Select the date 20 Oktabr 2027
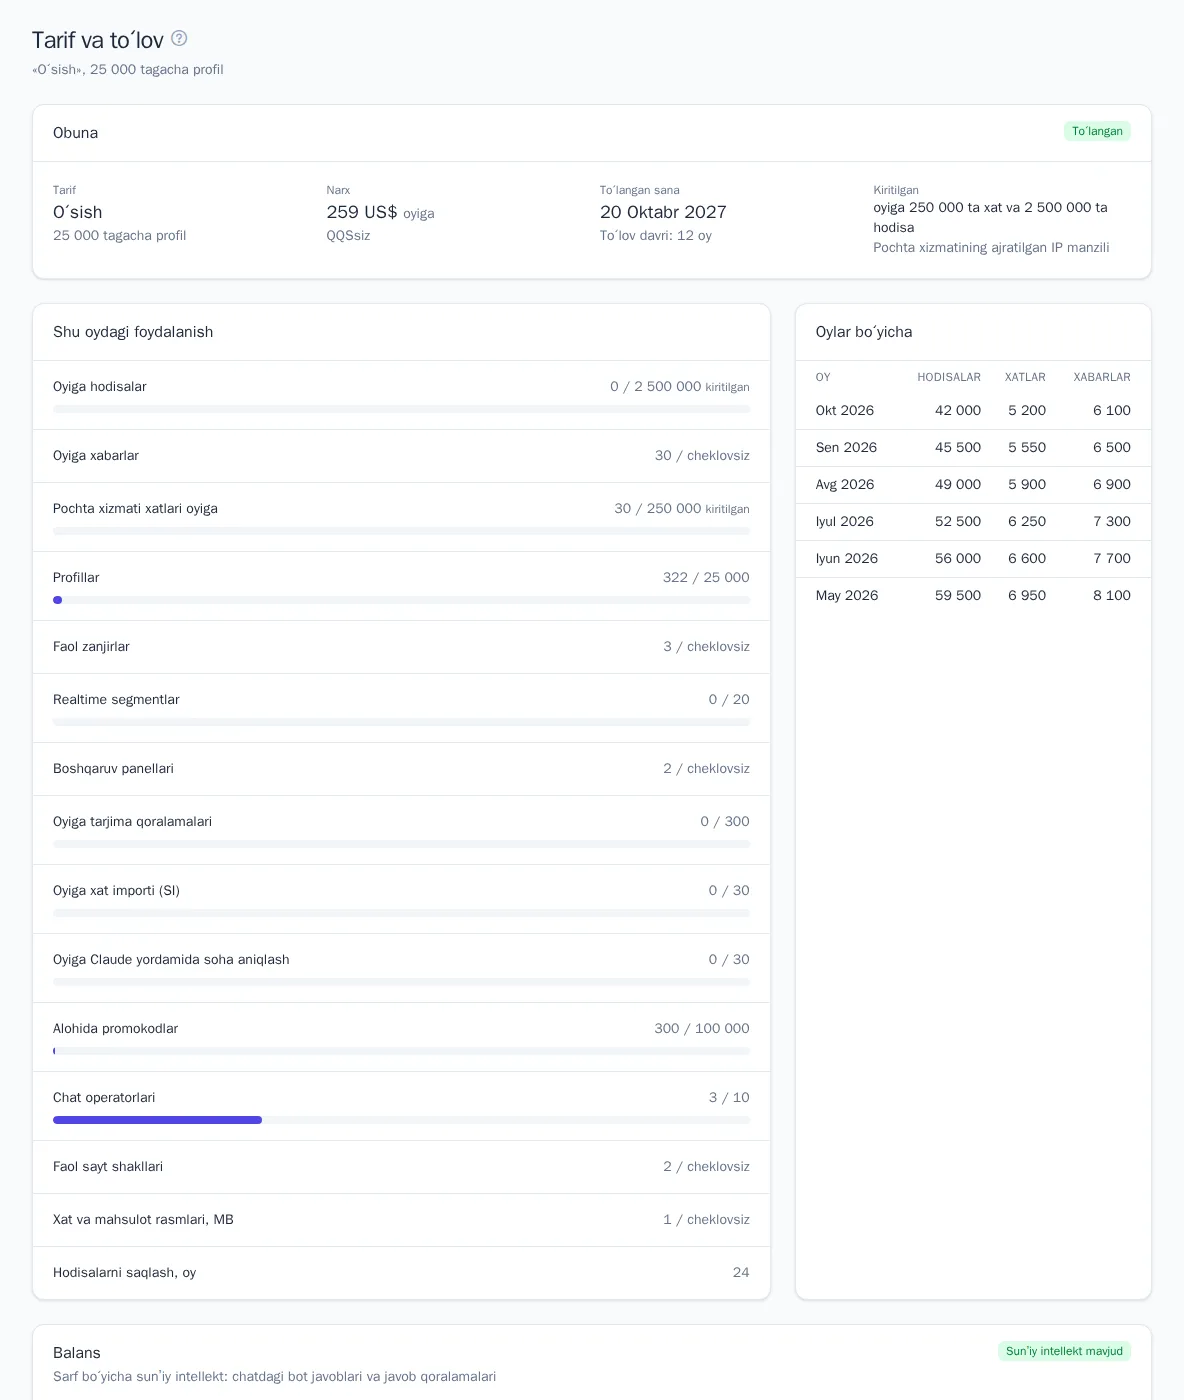Image resolution: width=1184 pixels, height=1400 pixels. point(663,212)
